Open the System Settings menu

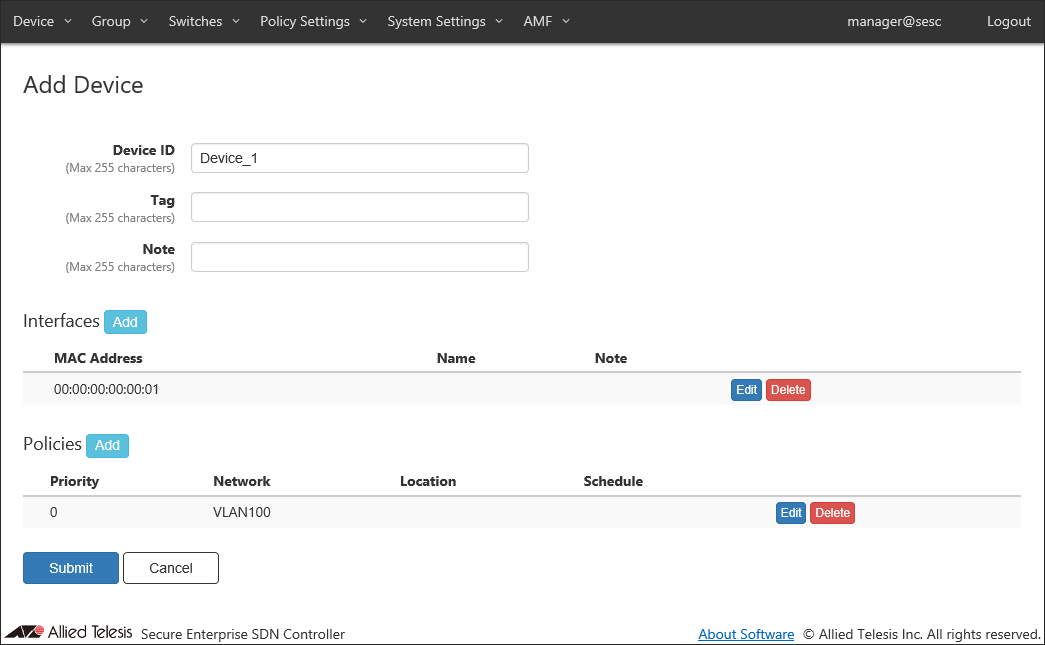point(445,21)
